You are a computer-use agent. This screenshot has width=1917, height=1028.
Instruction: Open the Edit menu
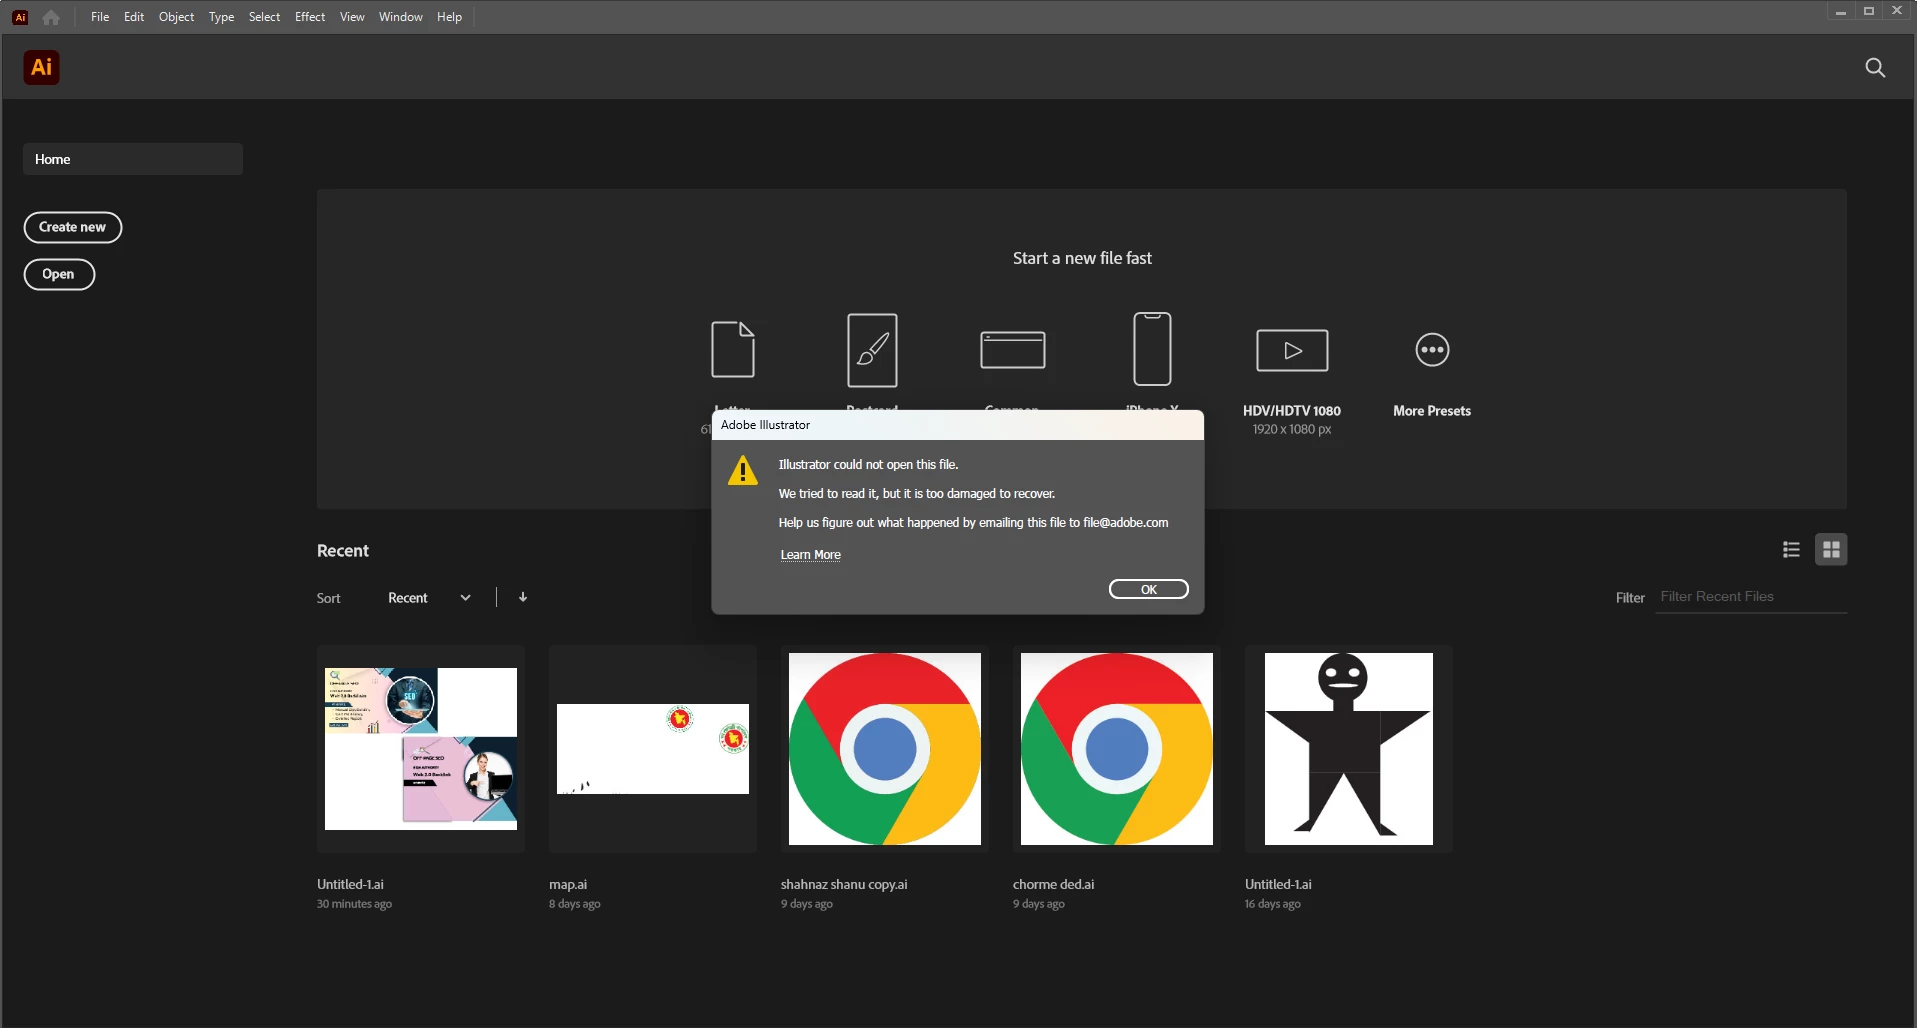(x=134, y=17)
